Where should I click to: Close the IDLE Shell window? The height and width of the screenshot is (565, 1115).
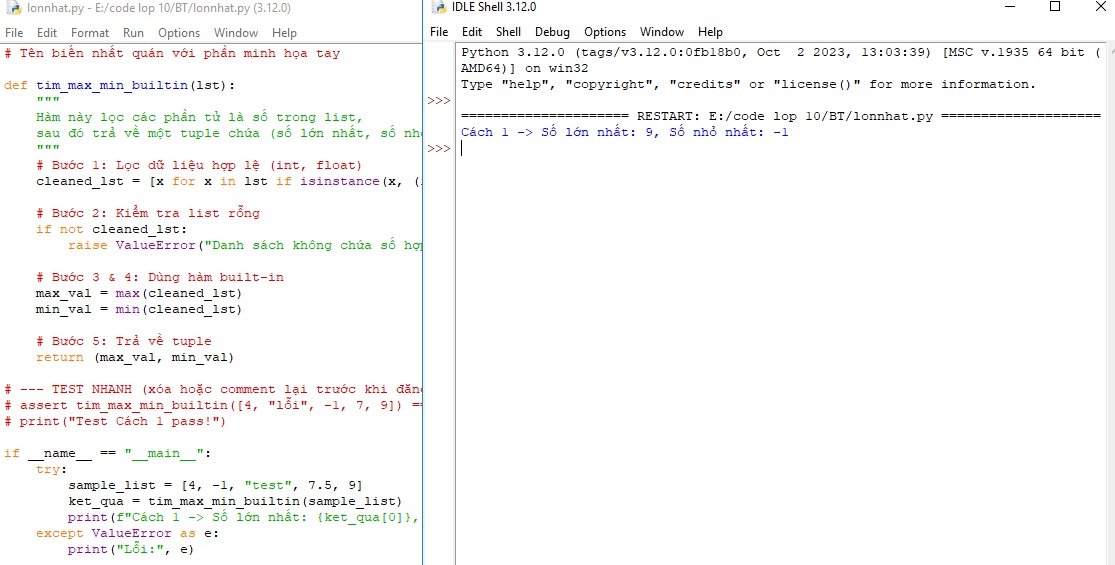(x=1099, y=6)
